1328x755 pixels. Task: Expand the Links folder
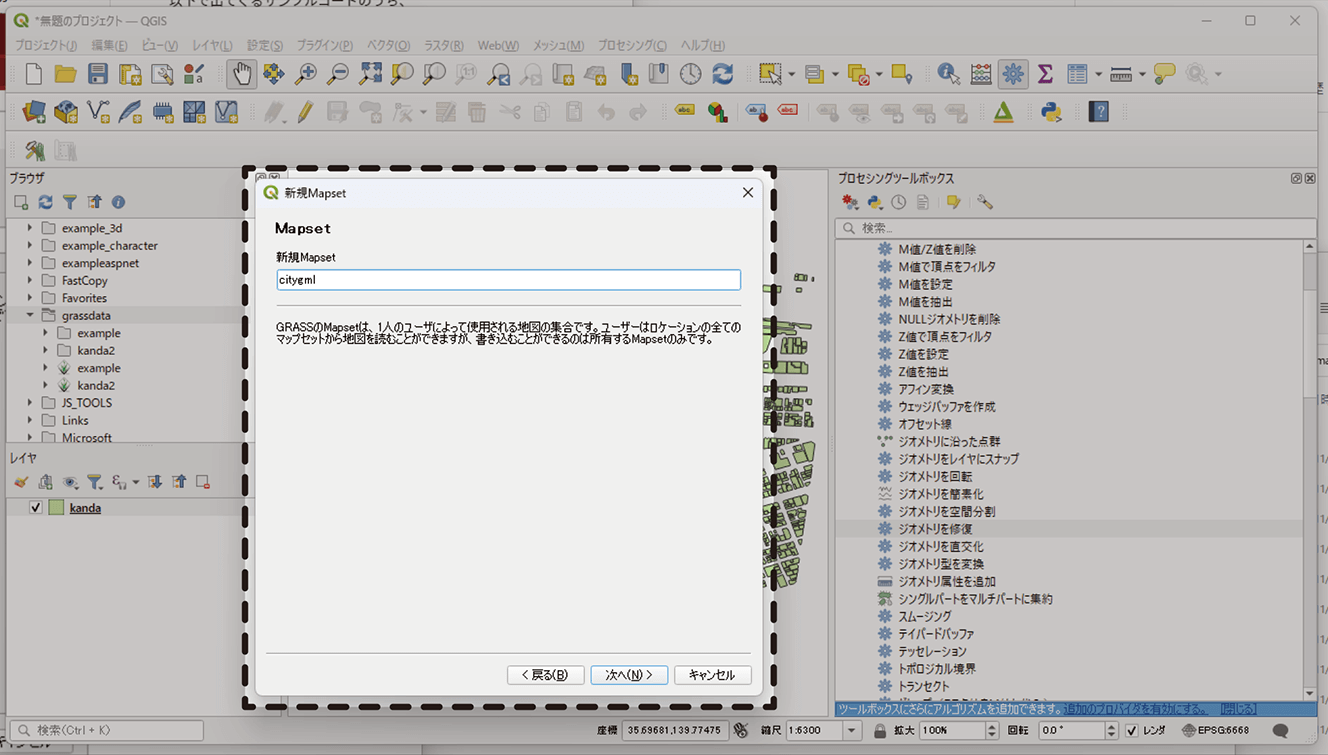(30, 420)
